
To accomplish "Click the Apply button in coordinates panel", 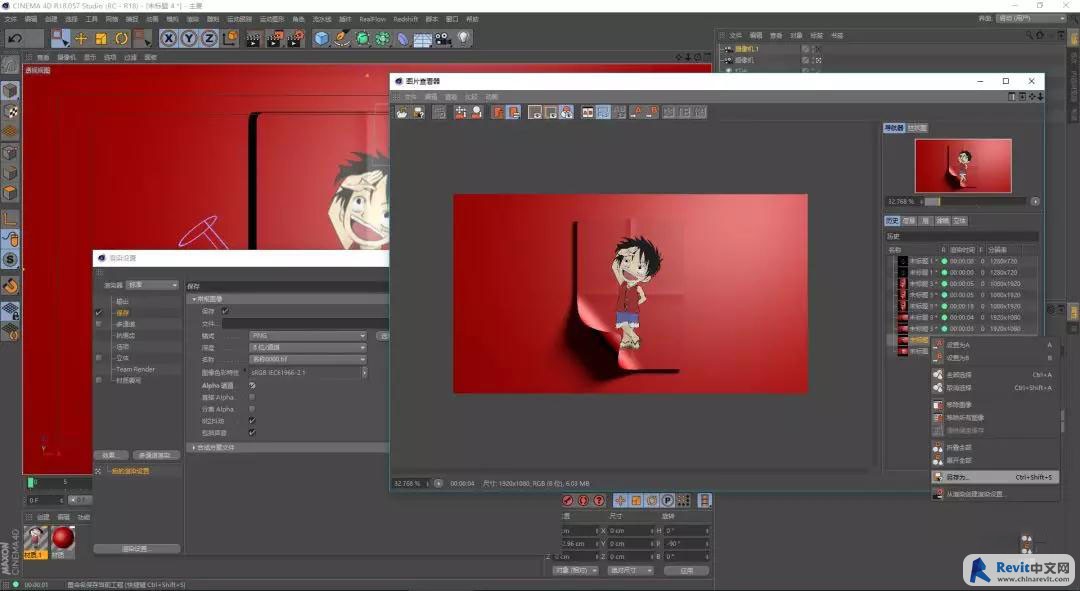I will 686,570.
